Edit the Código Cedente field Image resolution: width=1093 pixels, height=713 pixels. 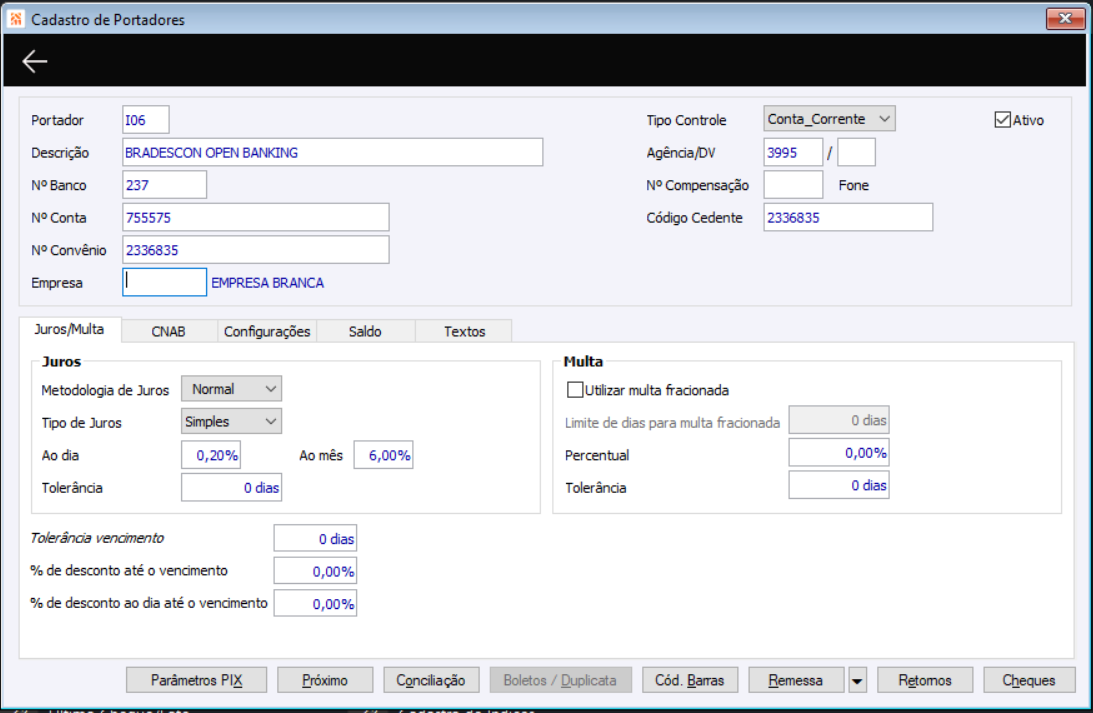pyautogui.click(x=848, y=217)
